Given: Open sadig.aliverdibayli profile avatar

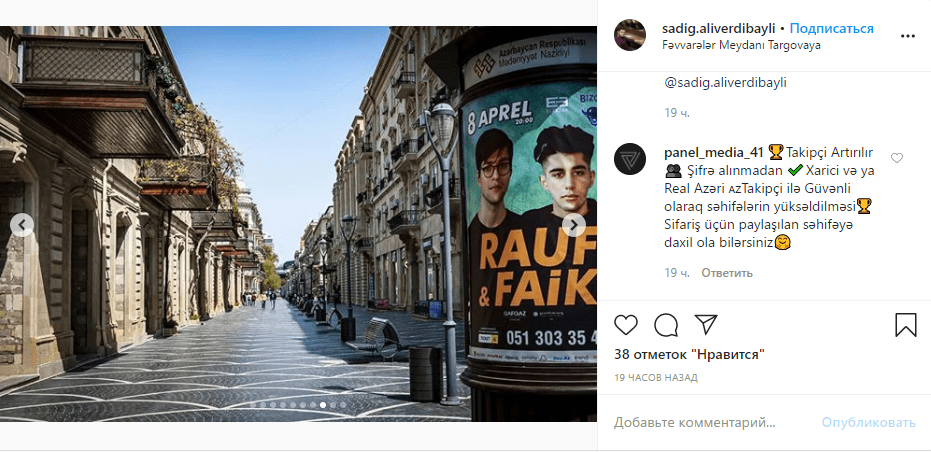Looking at the screenshot, I should pyautogui.click(x=630, y=35).
